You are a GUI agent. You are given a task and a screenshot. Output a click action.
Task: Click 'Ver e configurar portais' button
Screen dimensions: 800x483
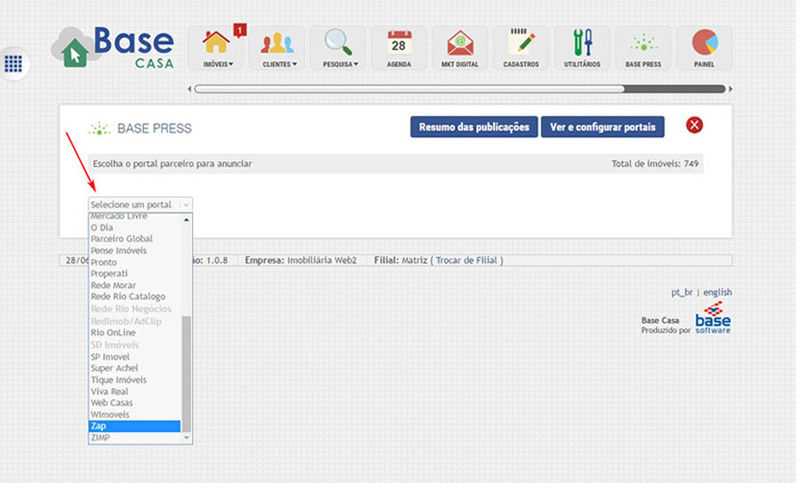coord(602,127)
